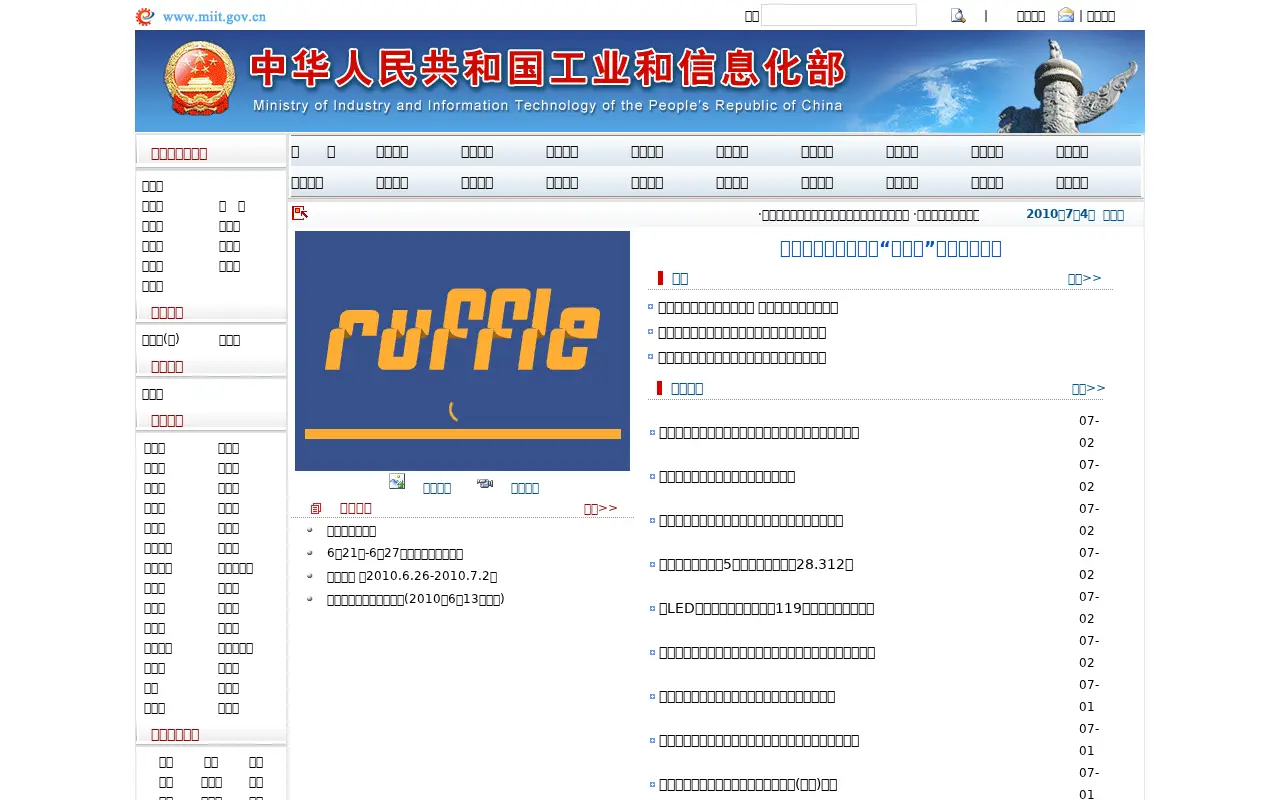Open the list item "2010.6.26-2010.7.2"
Image resolution: width=1280 pixels, height=800 pixels.
click(x=412, y=576)
